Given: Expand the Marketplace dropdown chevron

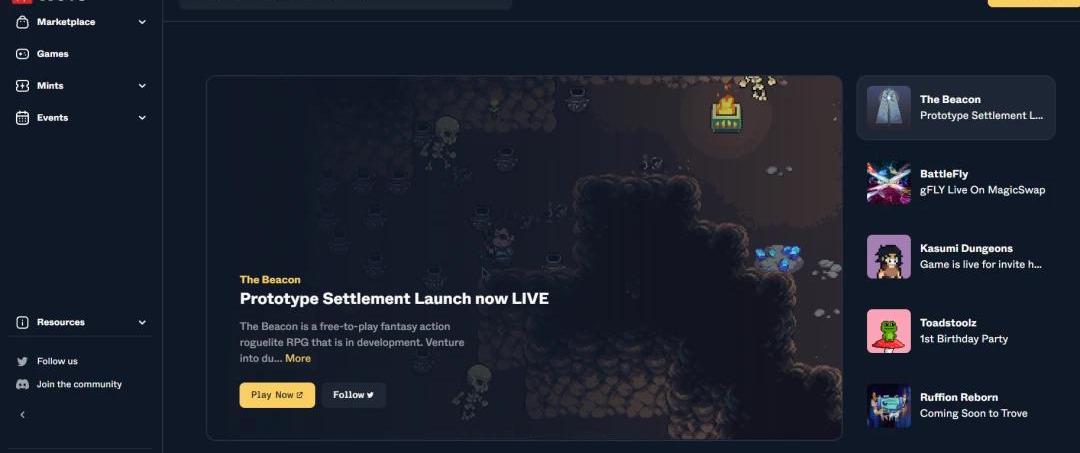Looking at the screenshot, I should click(x=142, y=22).
